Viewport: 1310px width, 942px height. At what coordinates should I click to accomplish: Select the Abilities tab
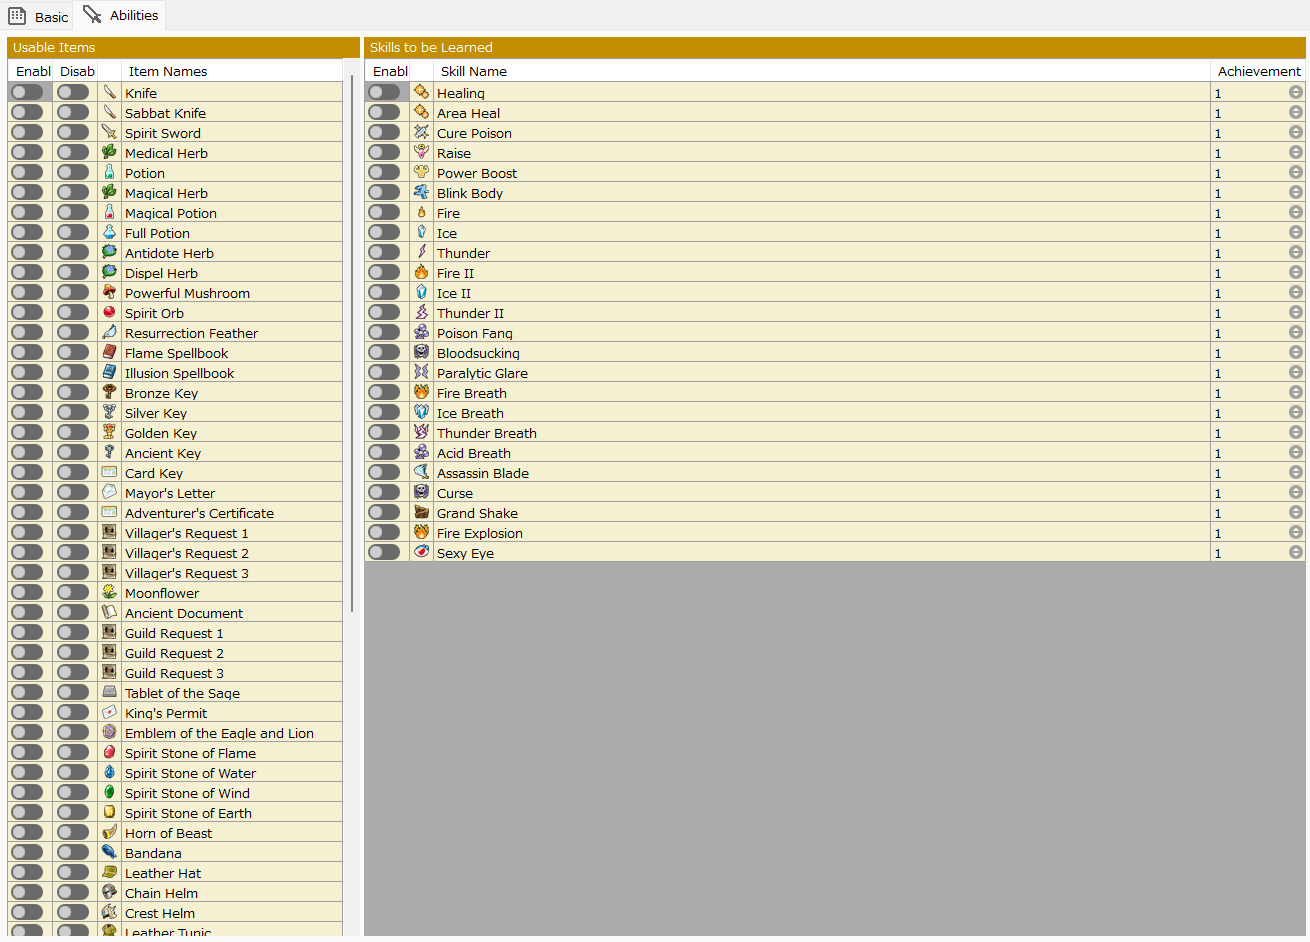click(x=121, y=16)
